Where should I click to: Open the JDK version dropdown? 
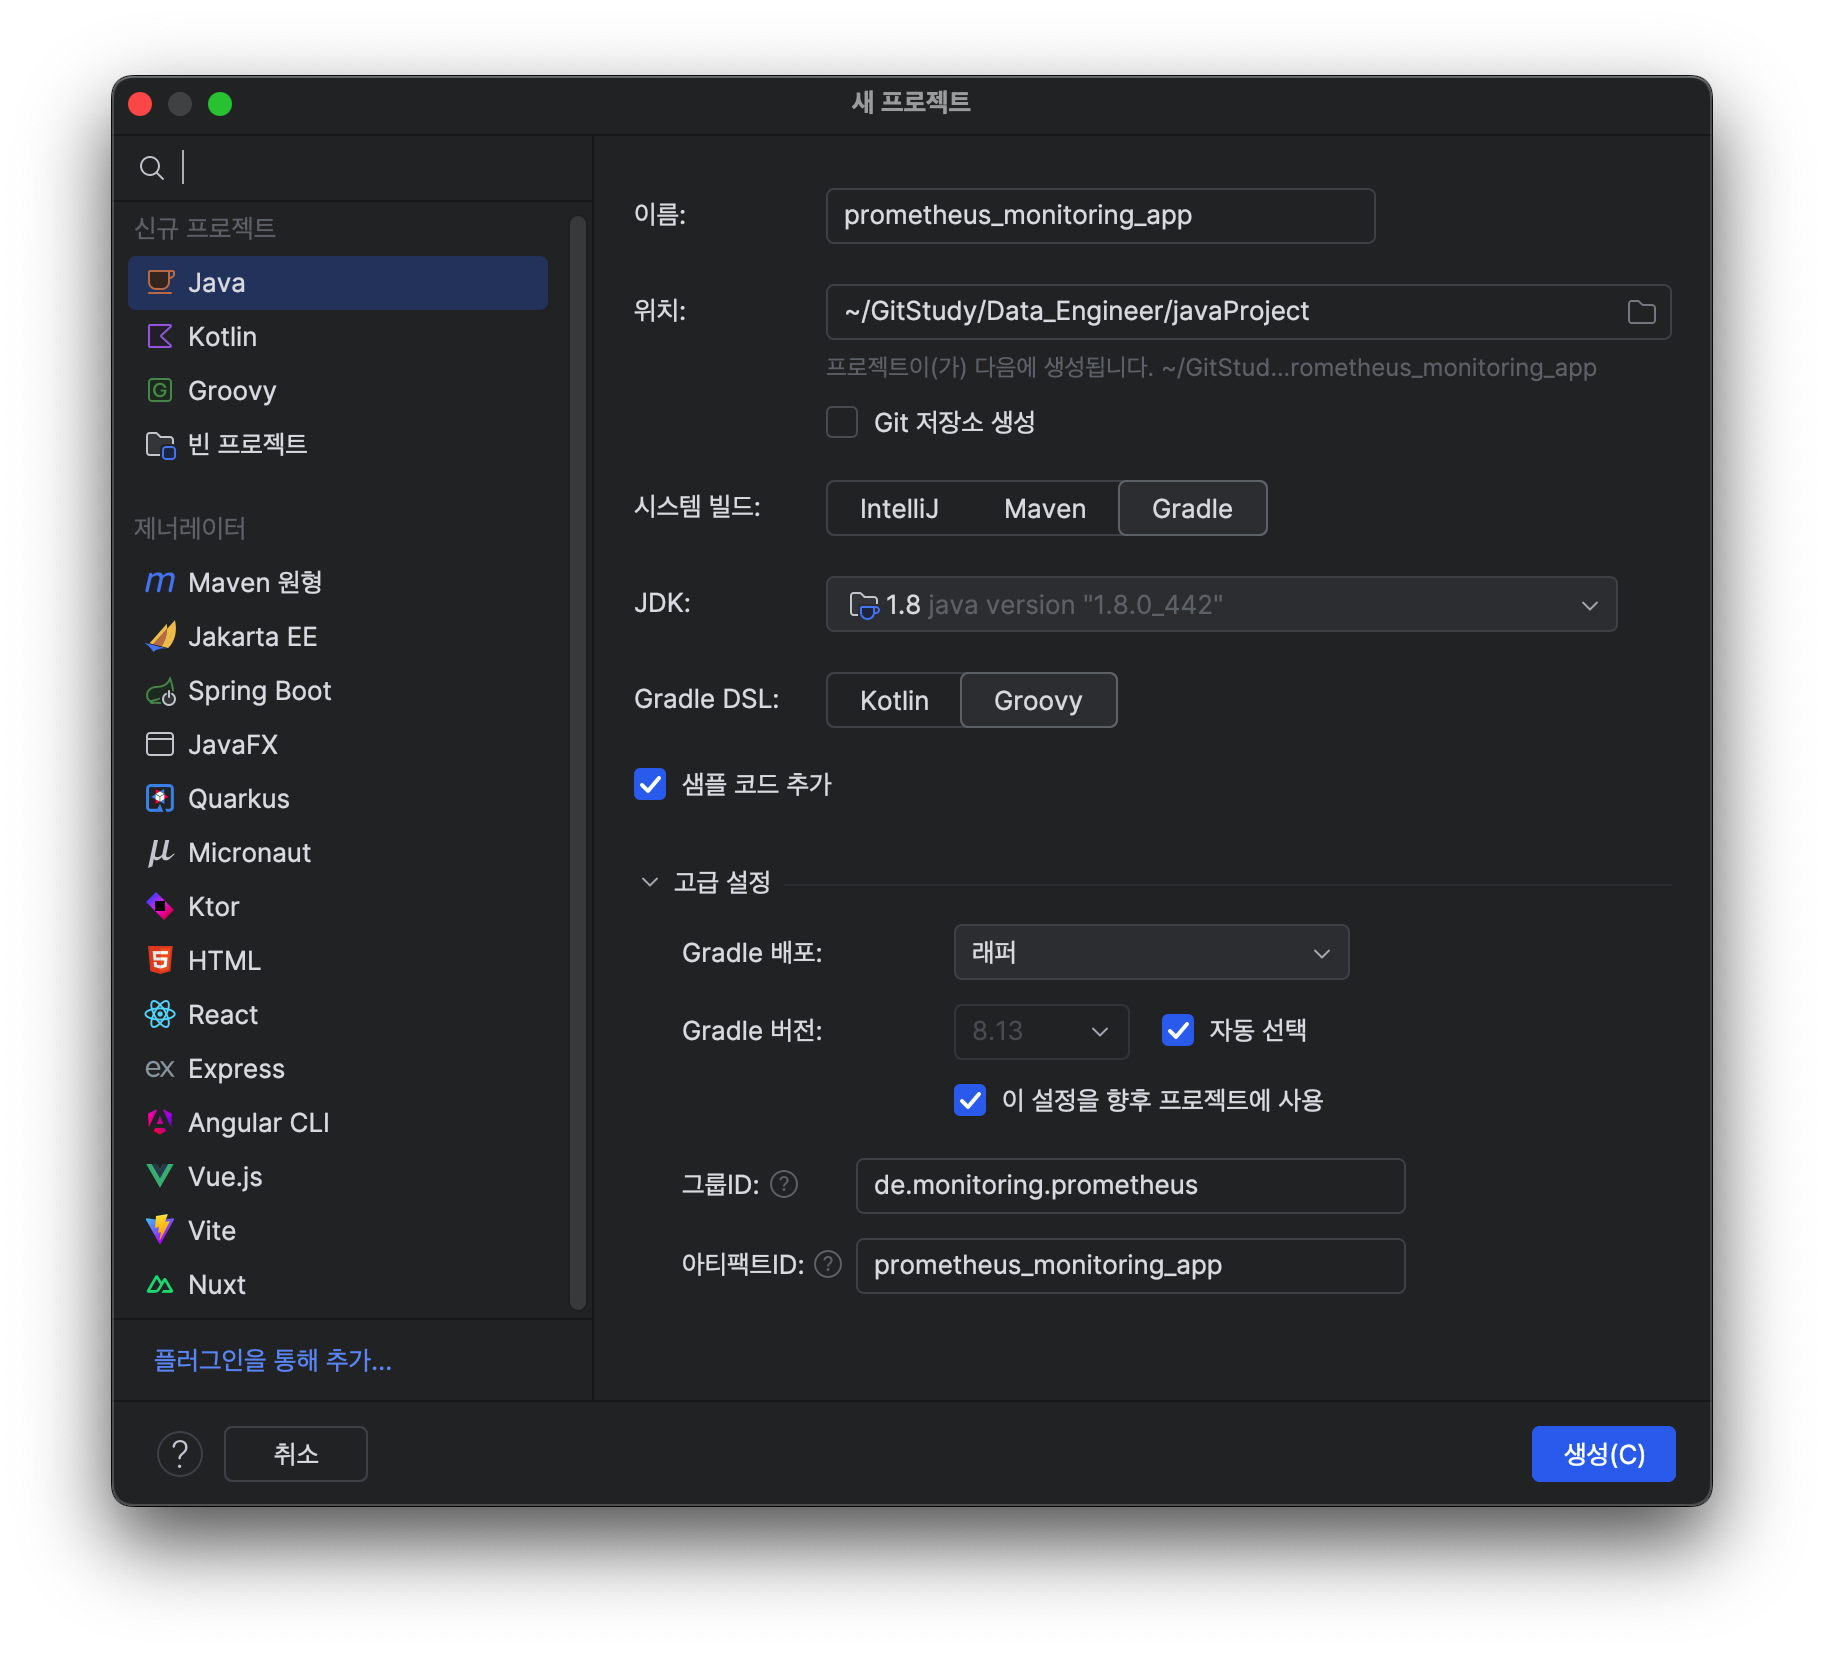1221,604
